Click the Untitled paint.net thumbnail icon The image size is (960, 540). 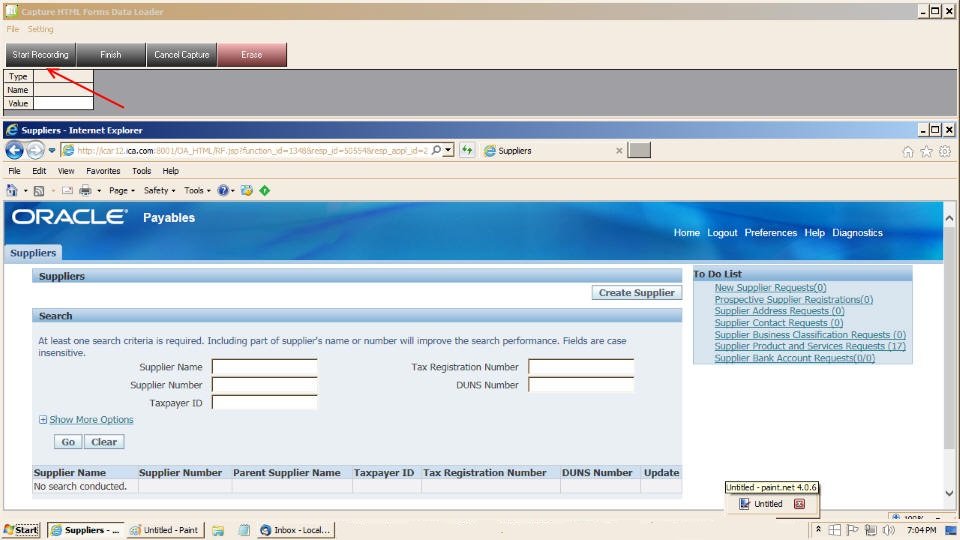tap(744, 504)
